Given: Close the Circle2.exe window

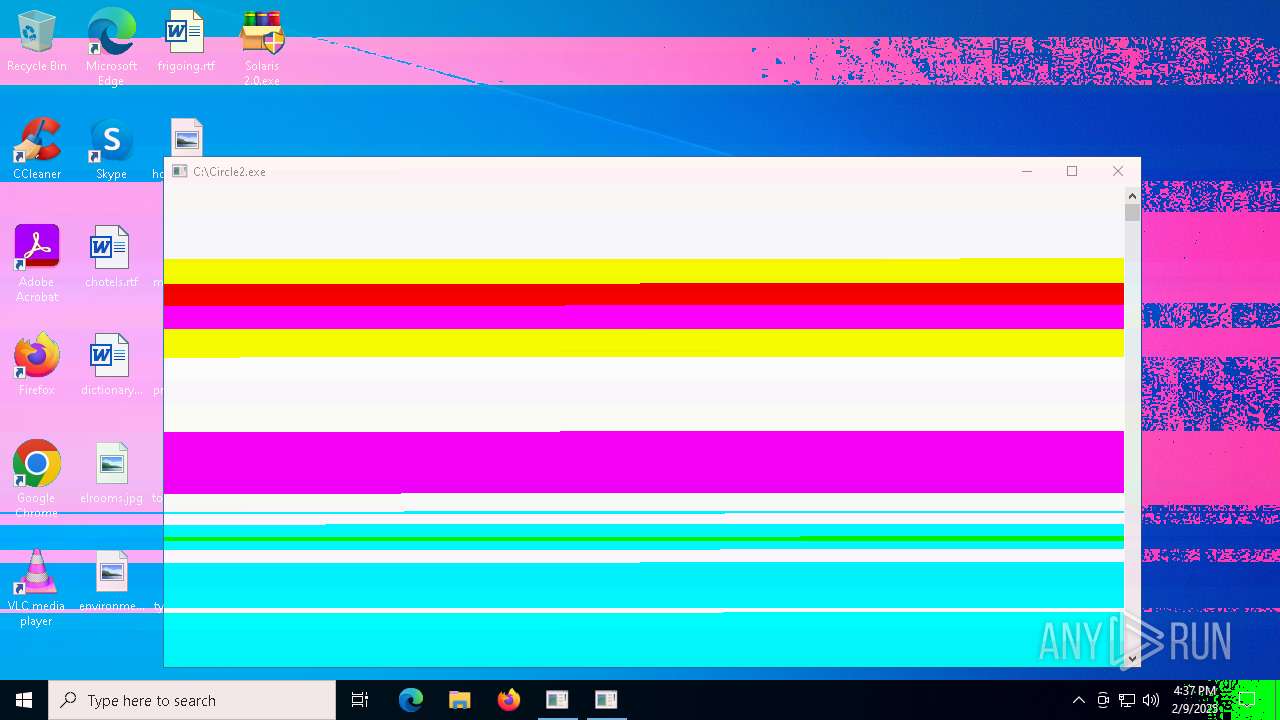Looking at the screenshot, I should (1118, 172).
